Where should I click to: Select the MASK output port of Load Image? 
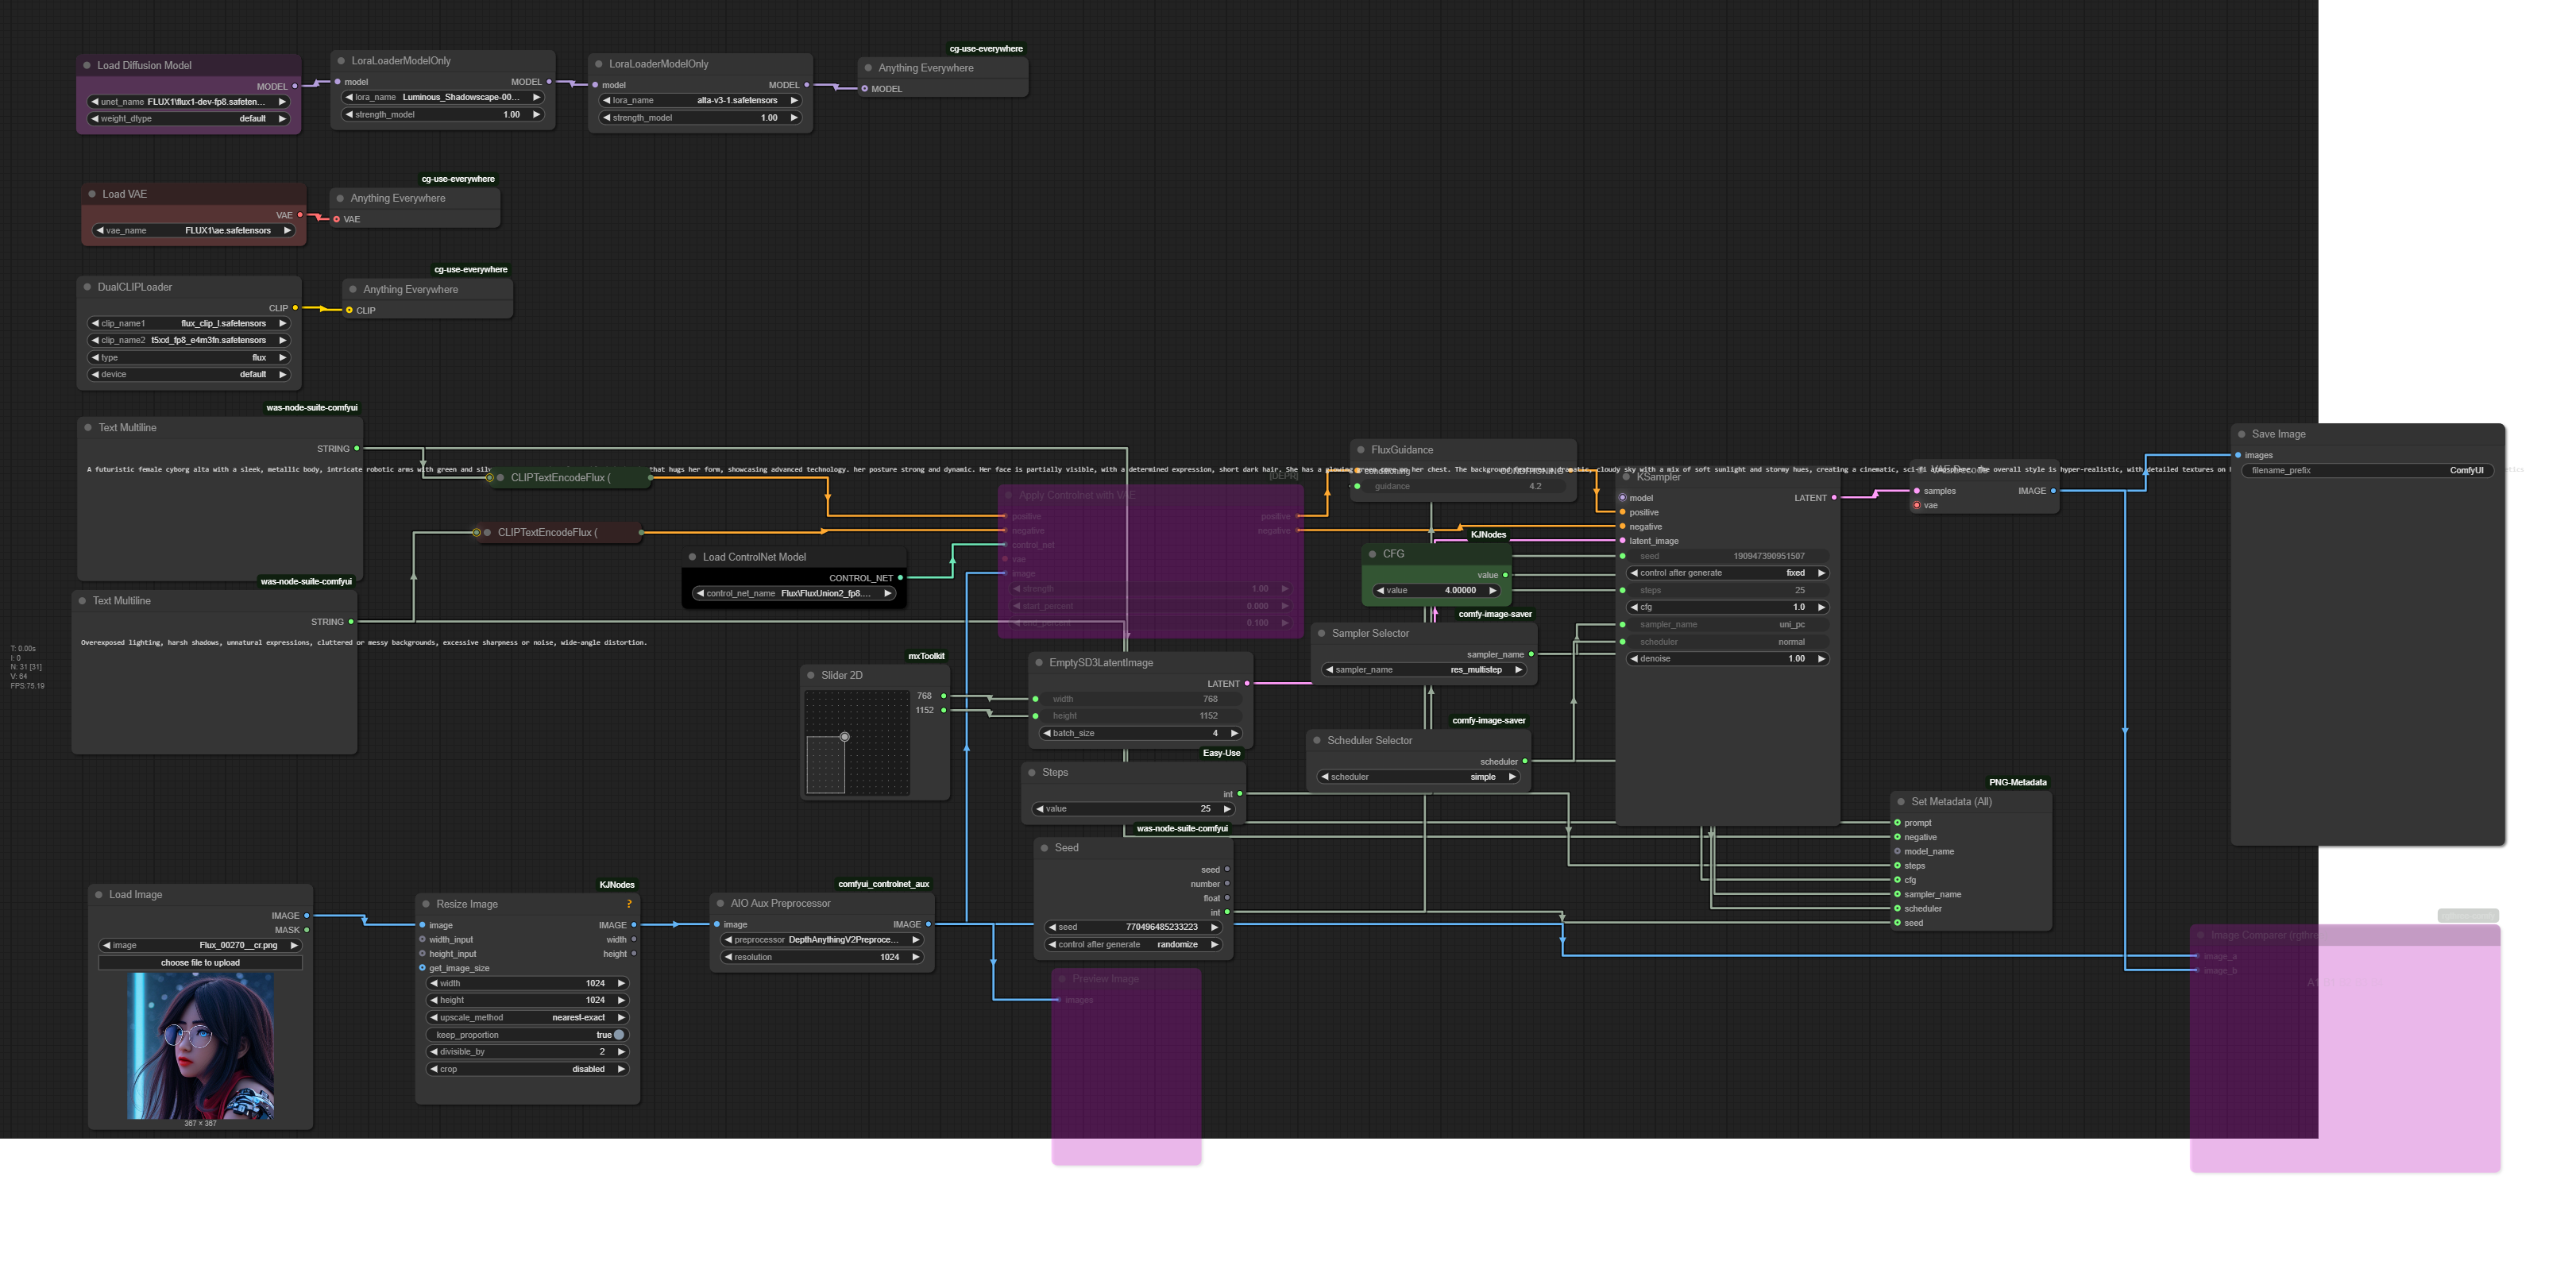click(x=306, y=930)
